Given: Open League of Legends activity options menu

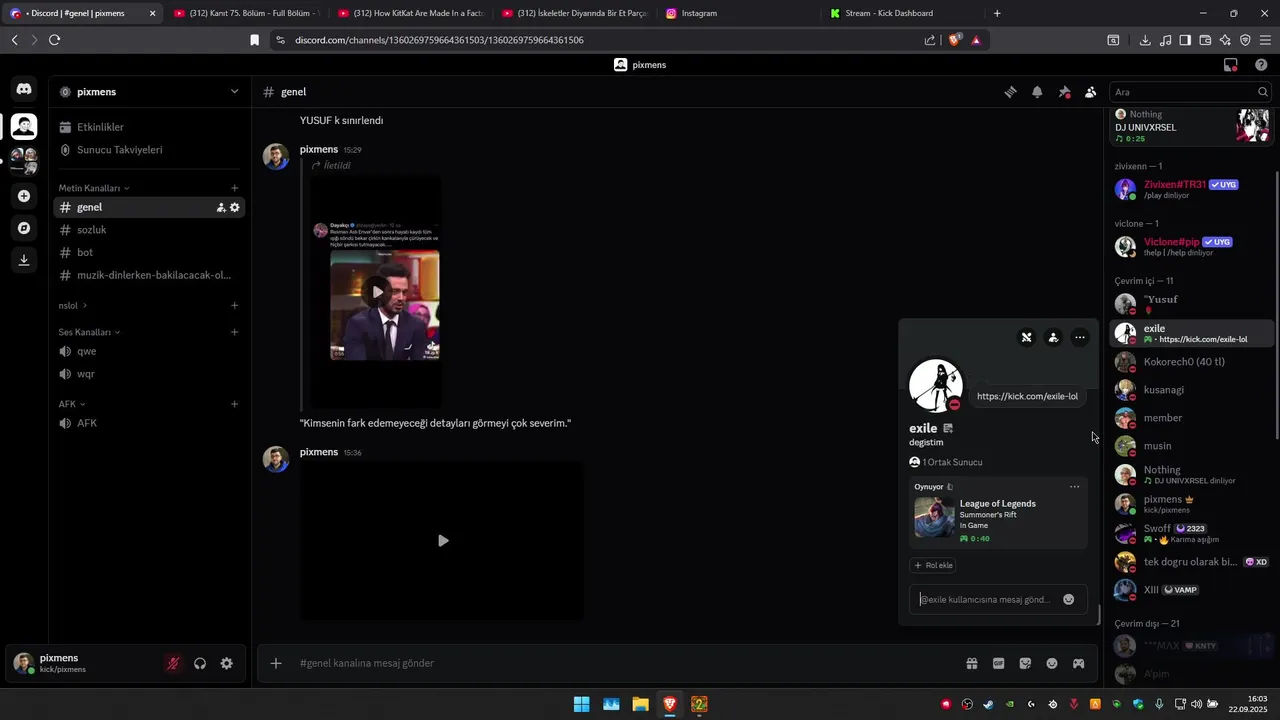Looking at the screenshot, I should (1075, 487).
